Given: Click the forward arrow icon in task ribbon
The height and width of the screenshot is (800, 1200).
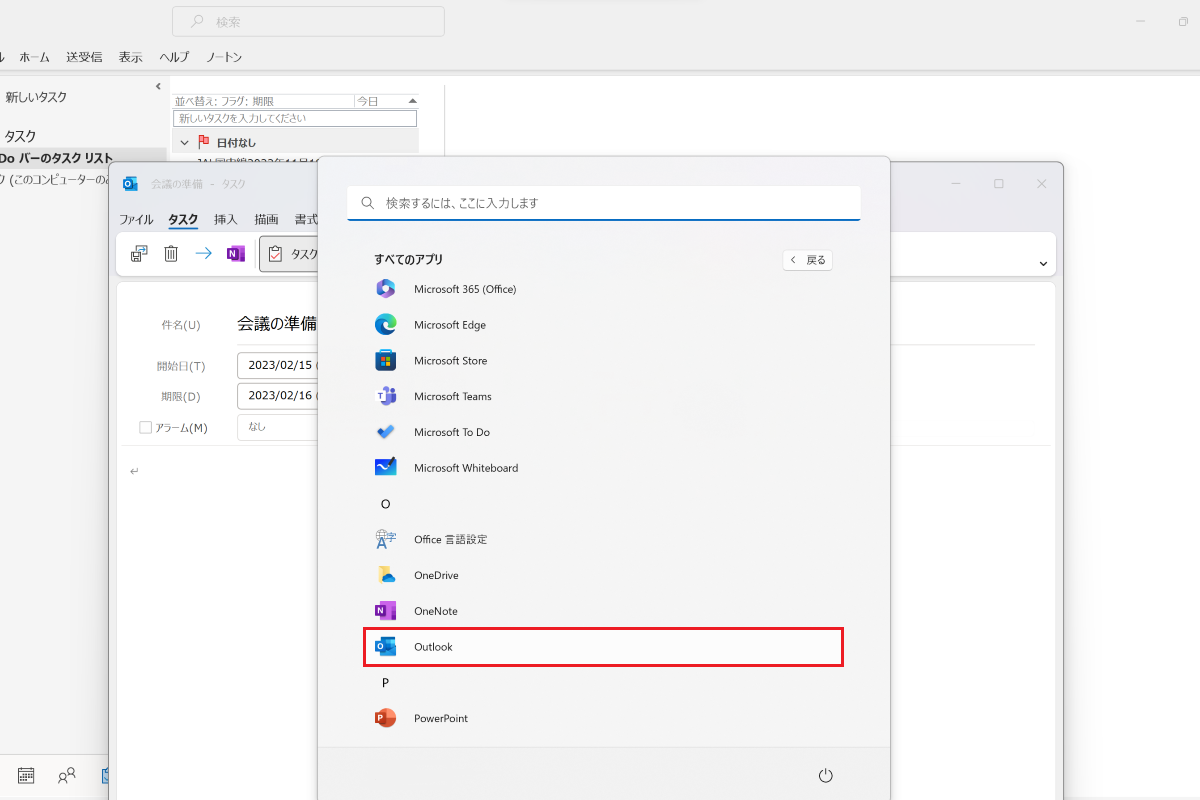Looking at the screenshot, I should point(203,254).
